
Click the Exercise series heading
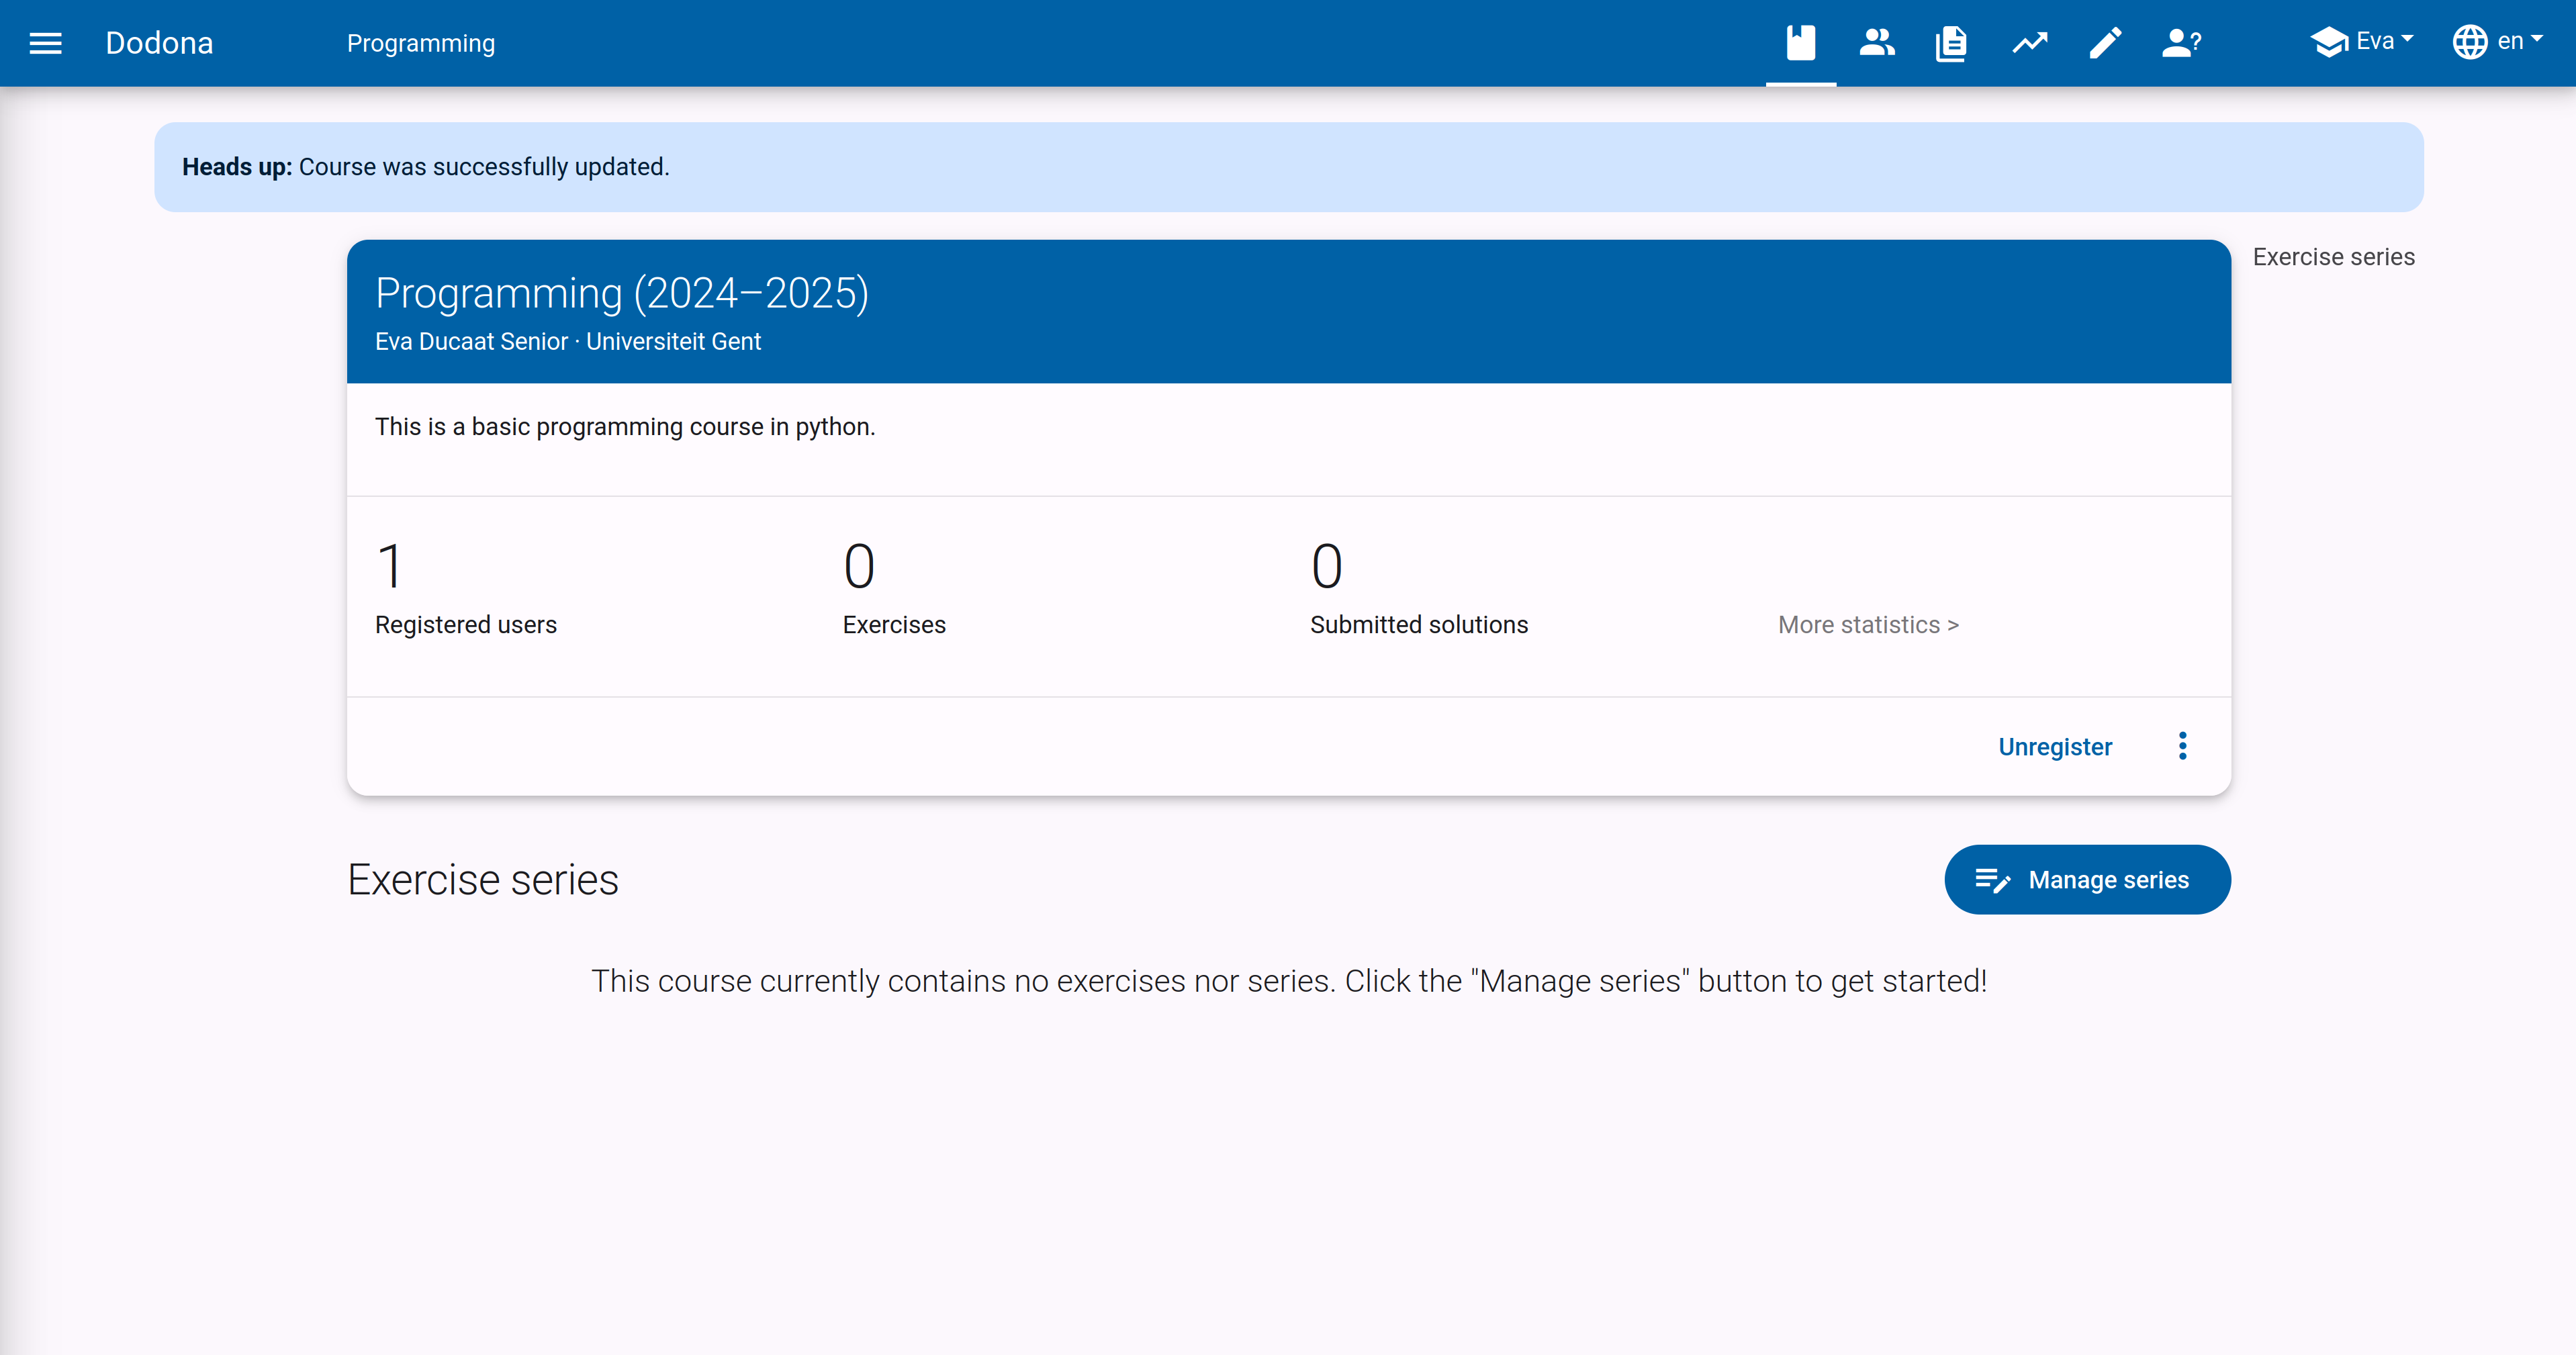tap(483, 880)
